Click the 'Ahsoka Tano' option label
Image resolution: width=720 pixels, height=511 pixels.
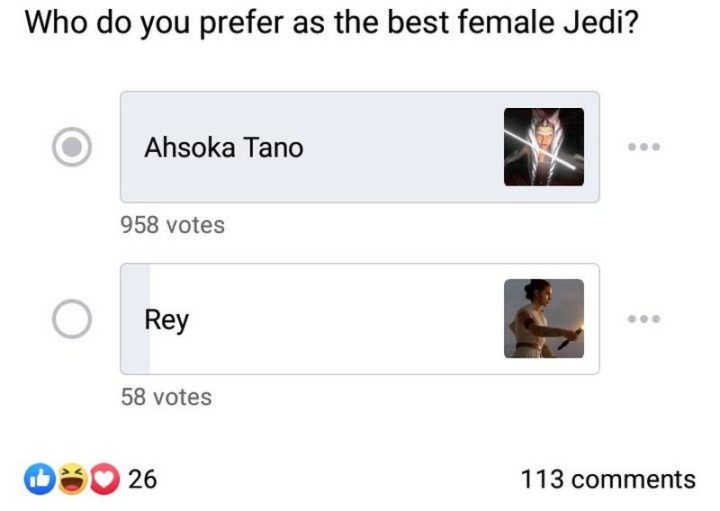[x=223, y=148]
